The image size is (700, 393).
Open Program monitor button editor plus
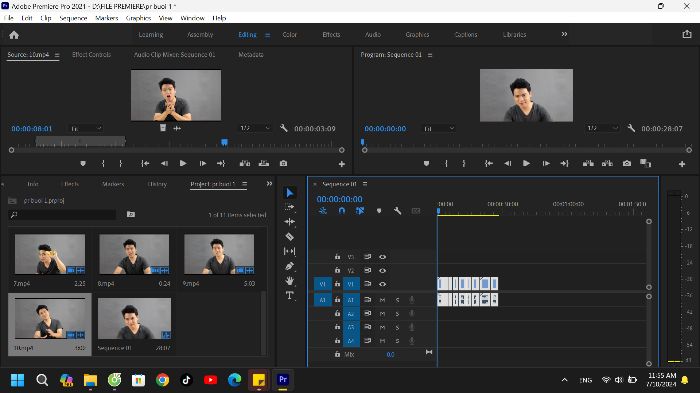coord(682,164)
